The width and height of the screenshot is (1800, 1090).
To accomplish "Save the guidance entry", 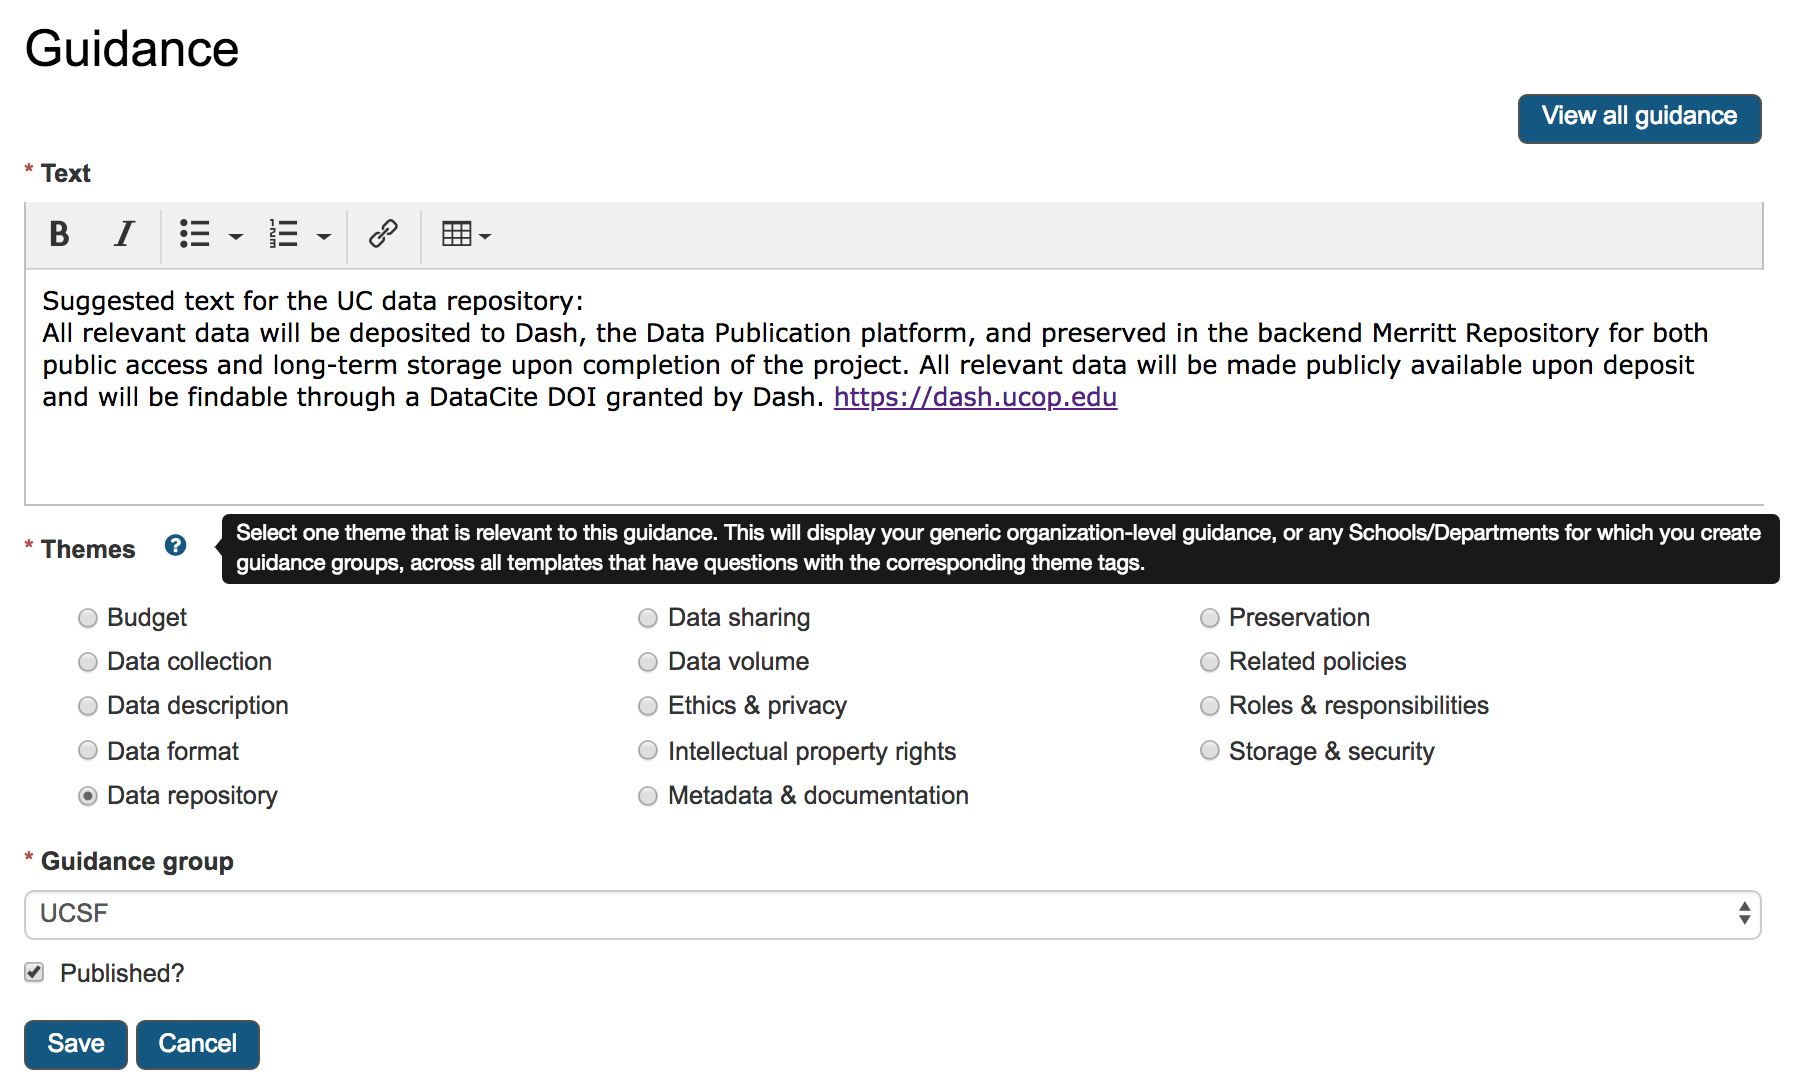I will 74,1043.
